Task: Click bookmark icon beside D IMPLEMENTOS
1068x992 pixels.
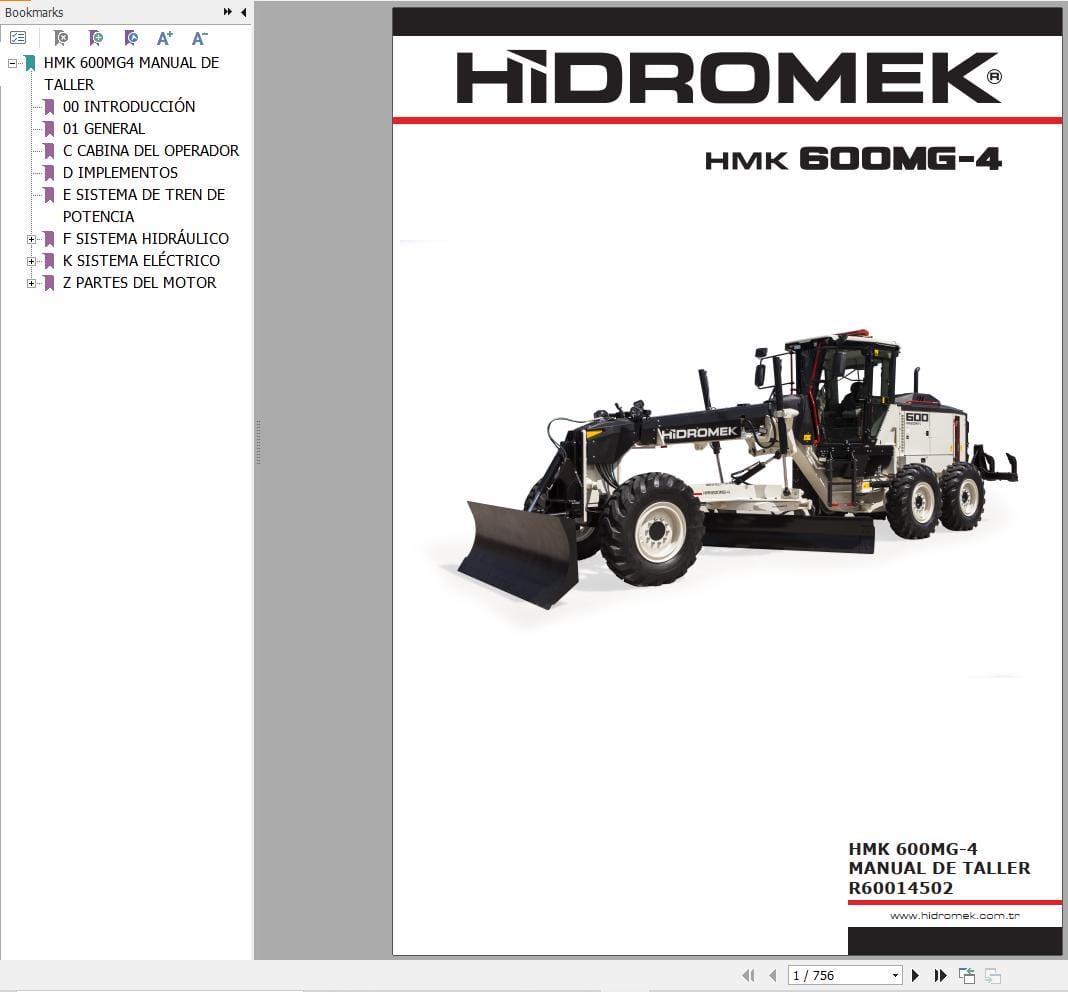Action: click(x=49, y=173)
